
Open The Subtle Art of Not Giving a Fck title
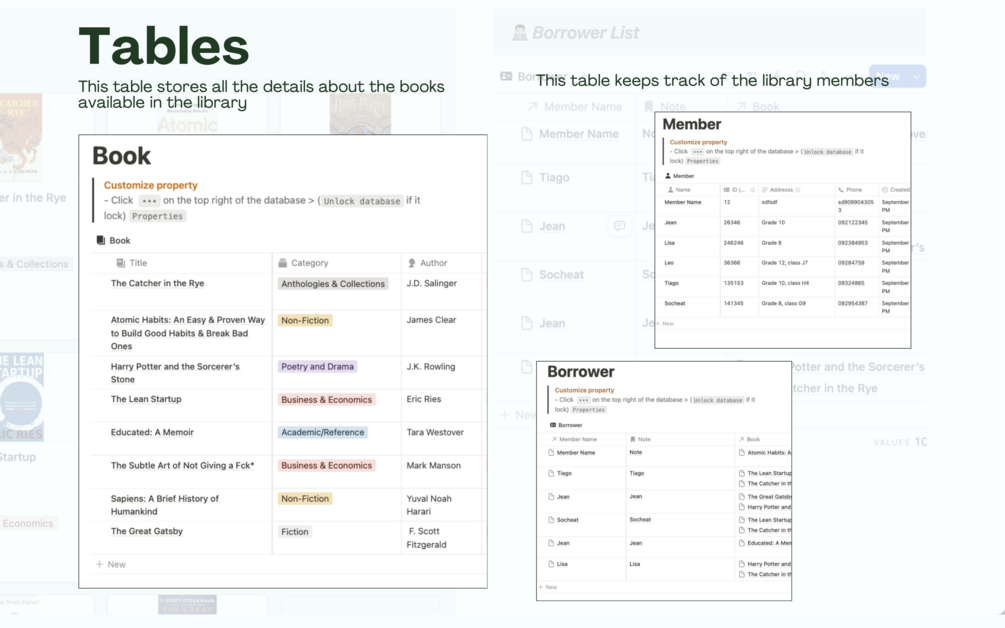pyautogui.click(x=183, y=466)
